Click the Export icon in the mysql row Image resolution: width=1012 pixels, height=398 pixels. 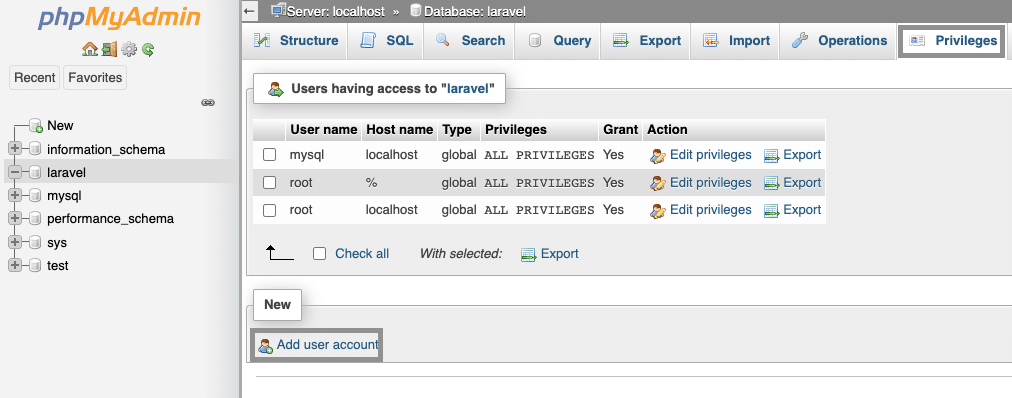click(772, 155)
